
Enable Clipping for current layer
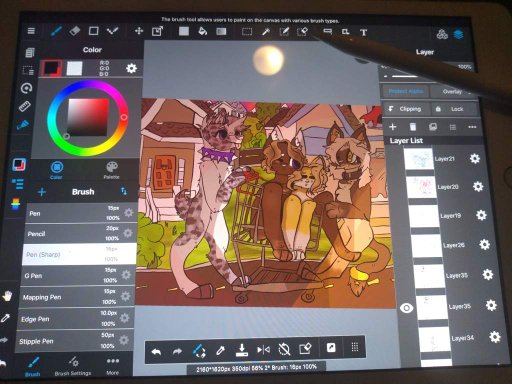point(405,109)
